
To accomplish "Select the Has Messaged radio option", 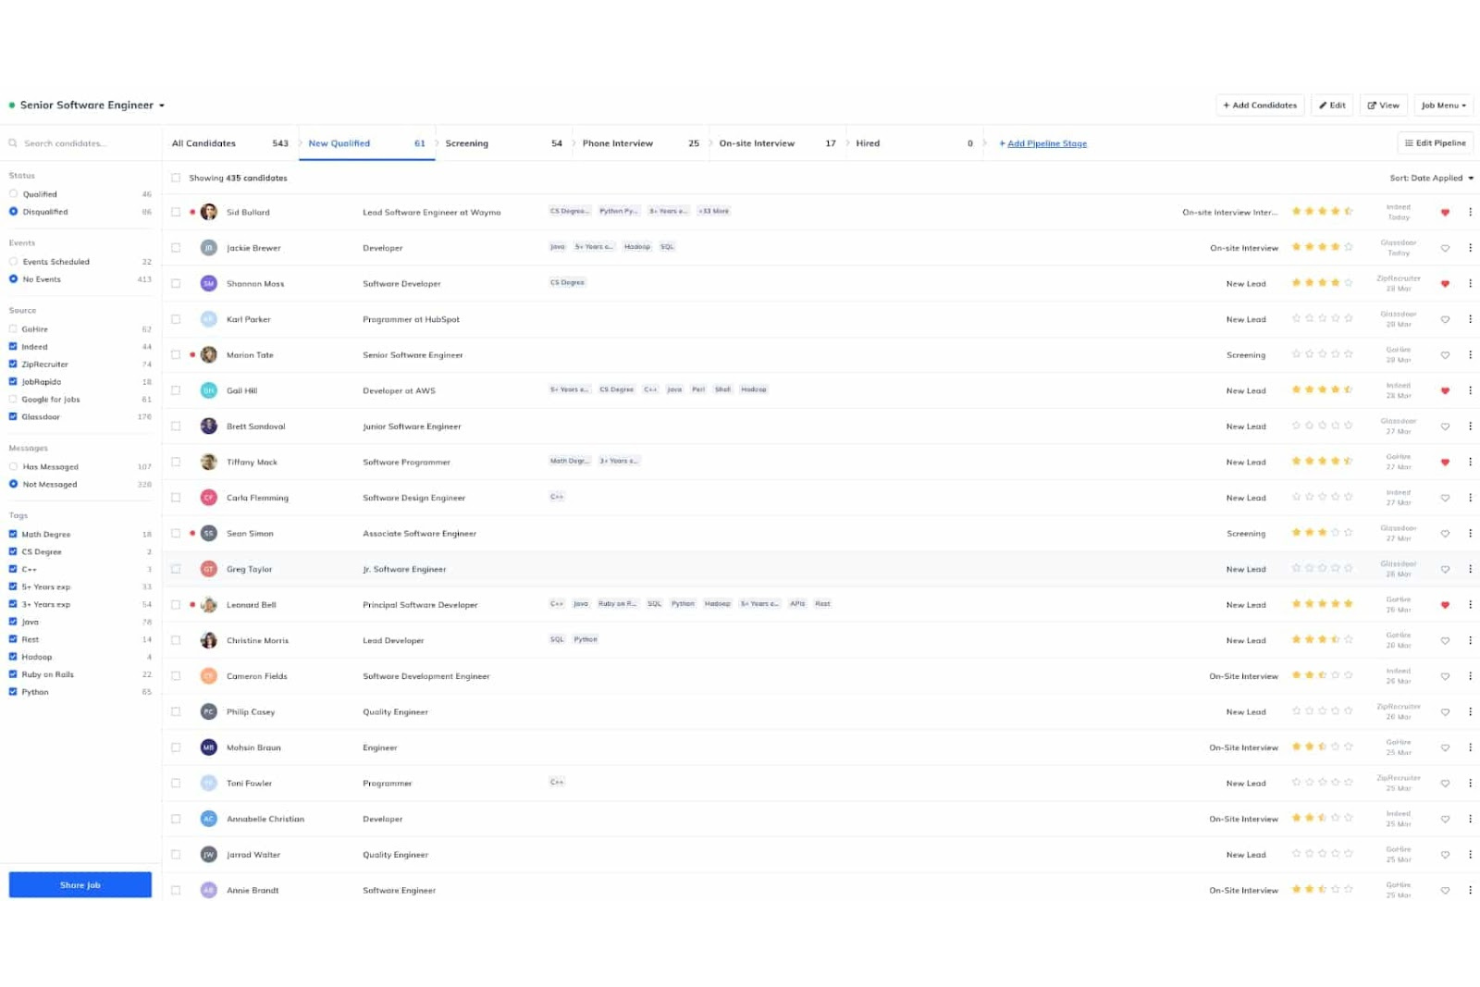I will click(x=13, y=467).
